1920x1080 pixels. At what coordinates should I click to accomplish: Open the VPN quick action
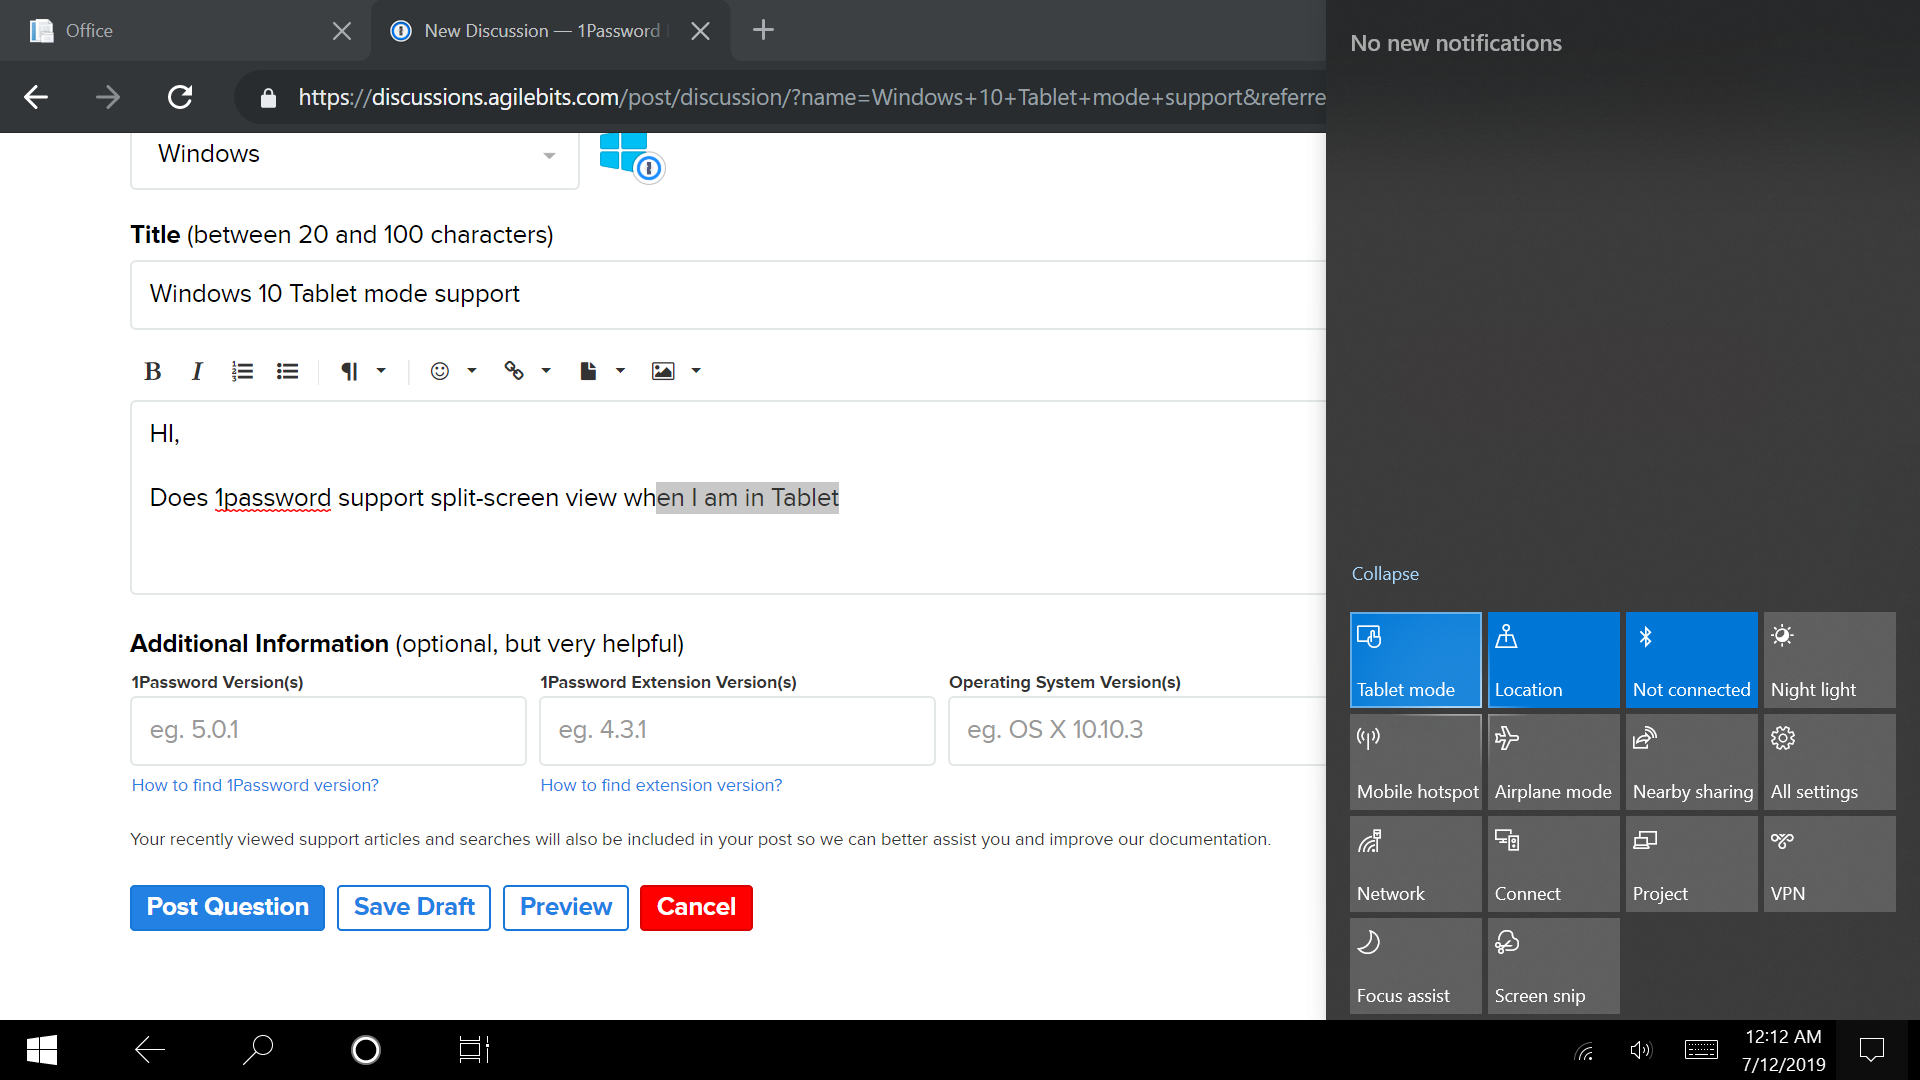coord(1830,864)
